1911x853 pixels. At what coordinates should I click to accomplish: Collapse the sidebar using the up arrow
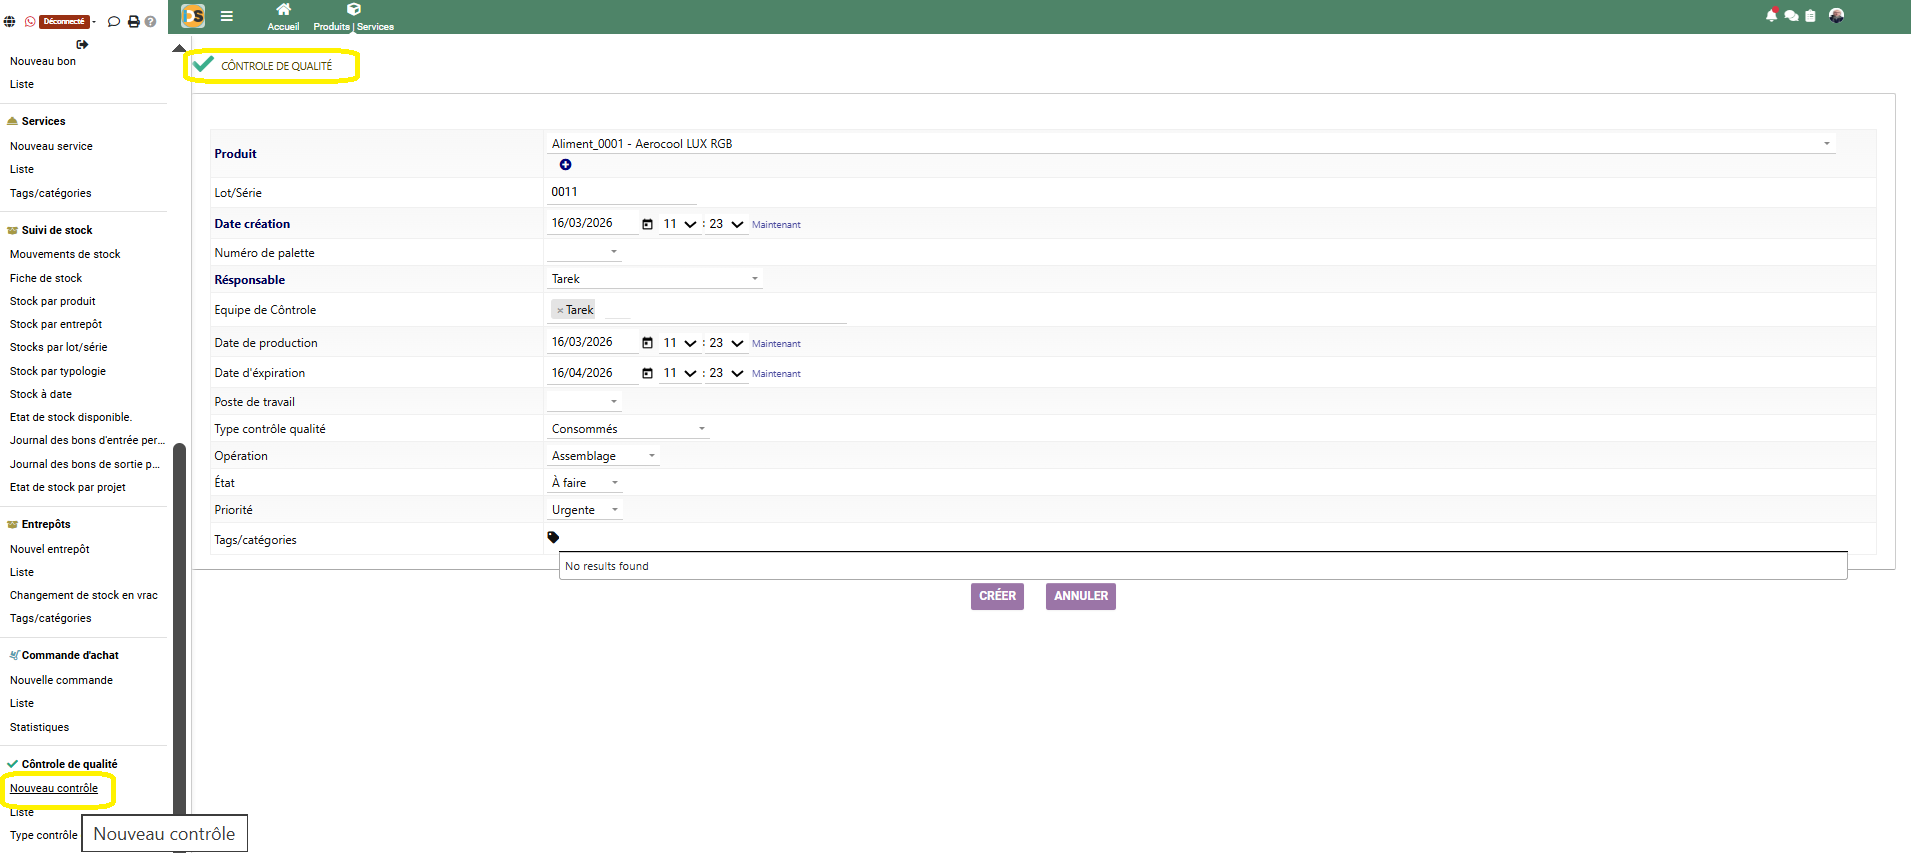(179, 48)
